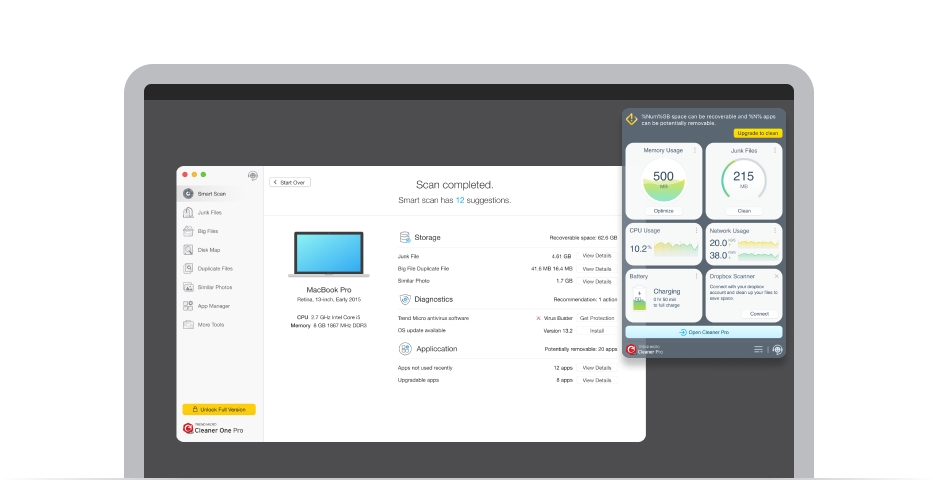The image size is (936, 480).
Task: Click Cleaner One Pro logo in sidebar
Action: [x=213, y=428]
